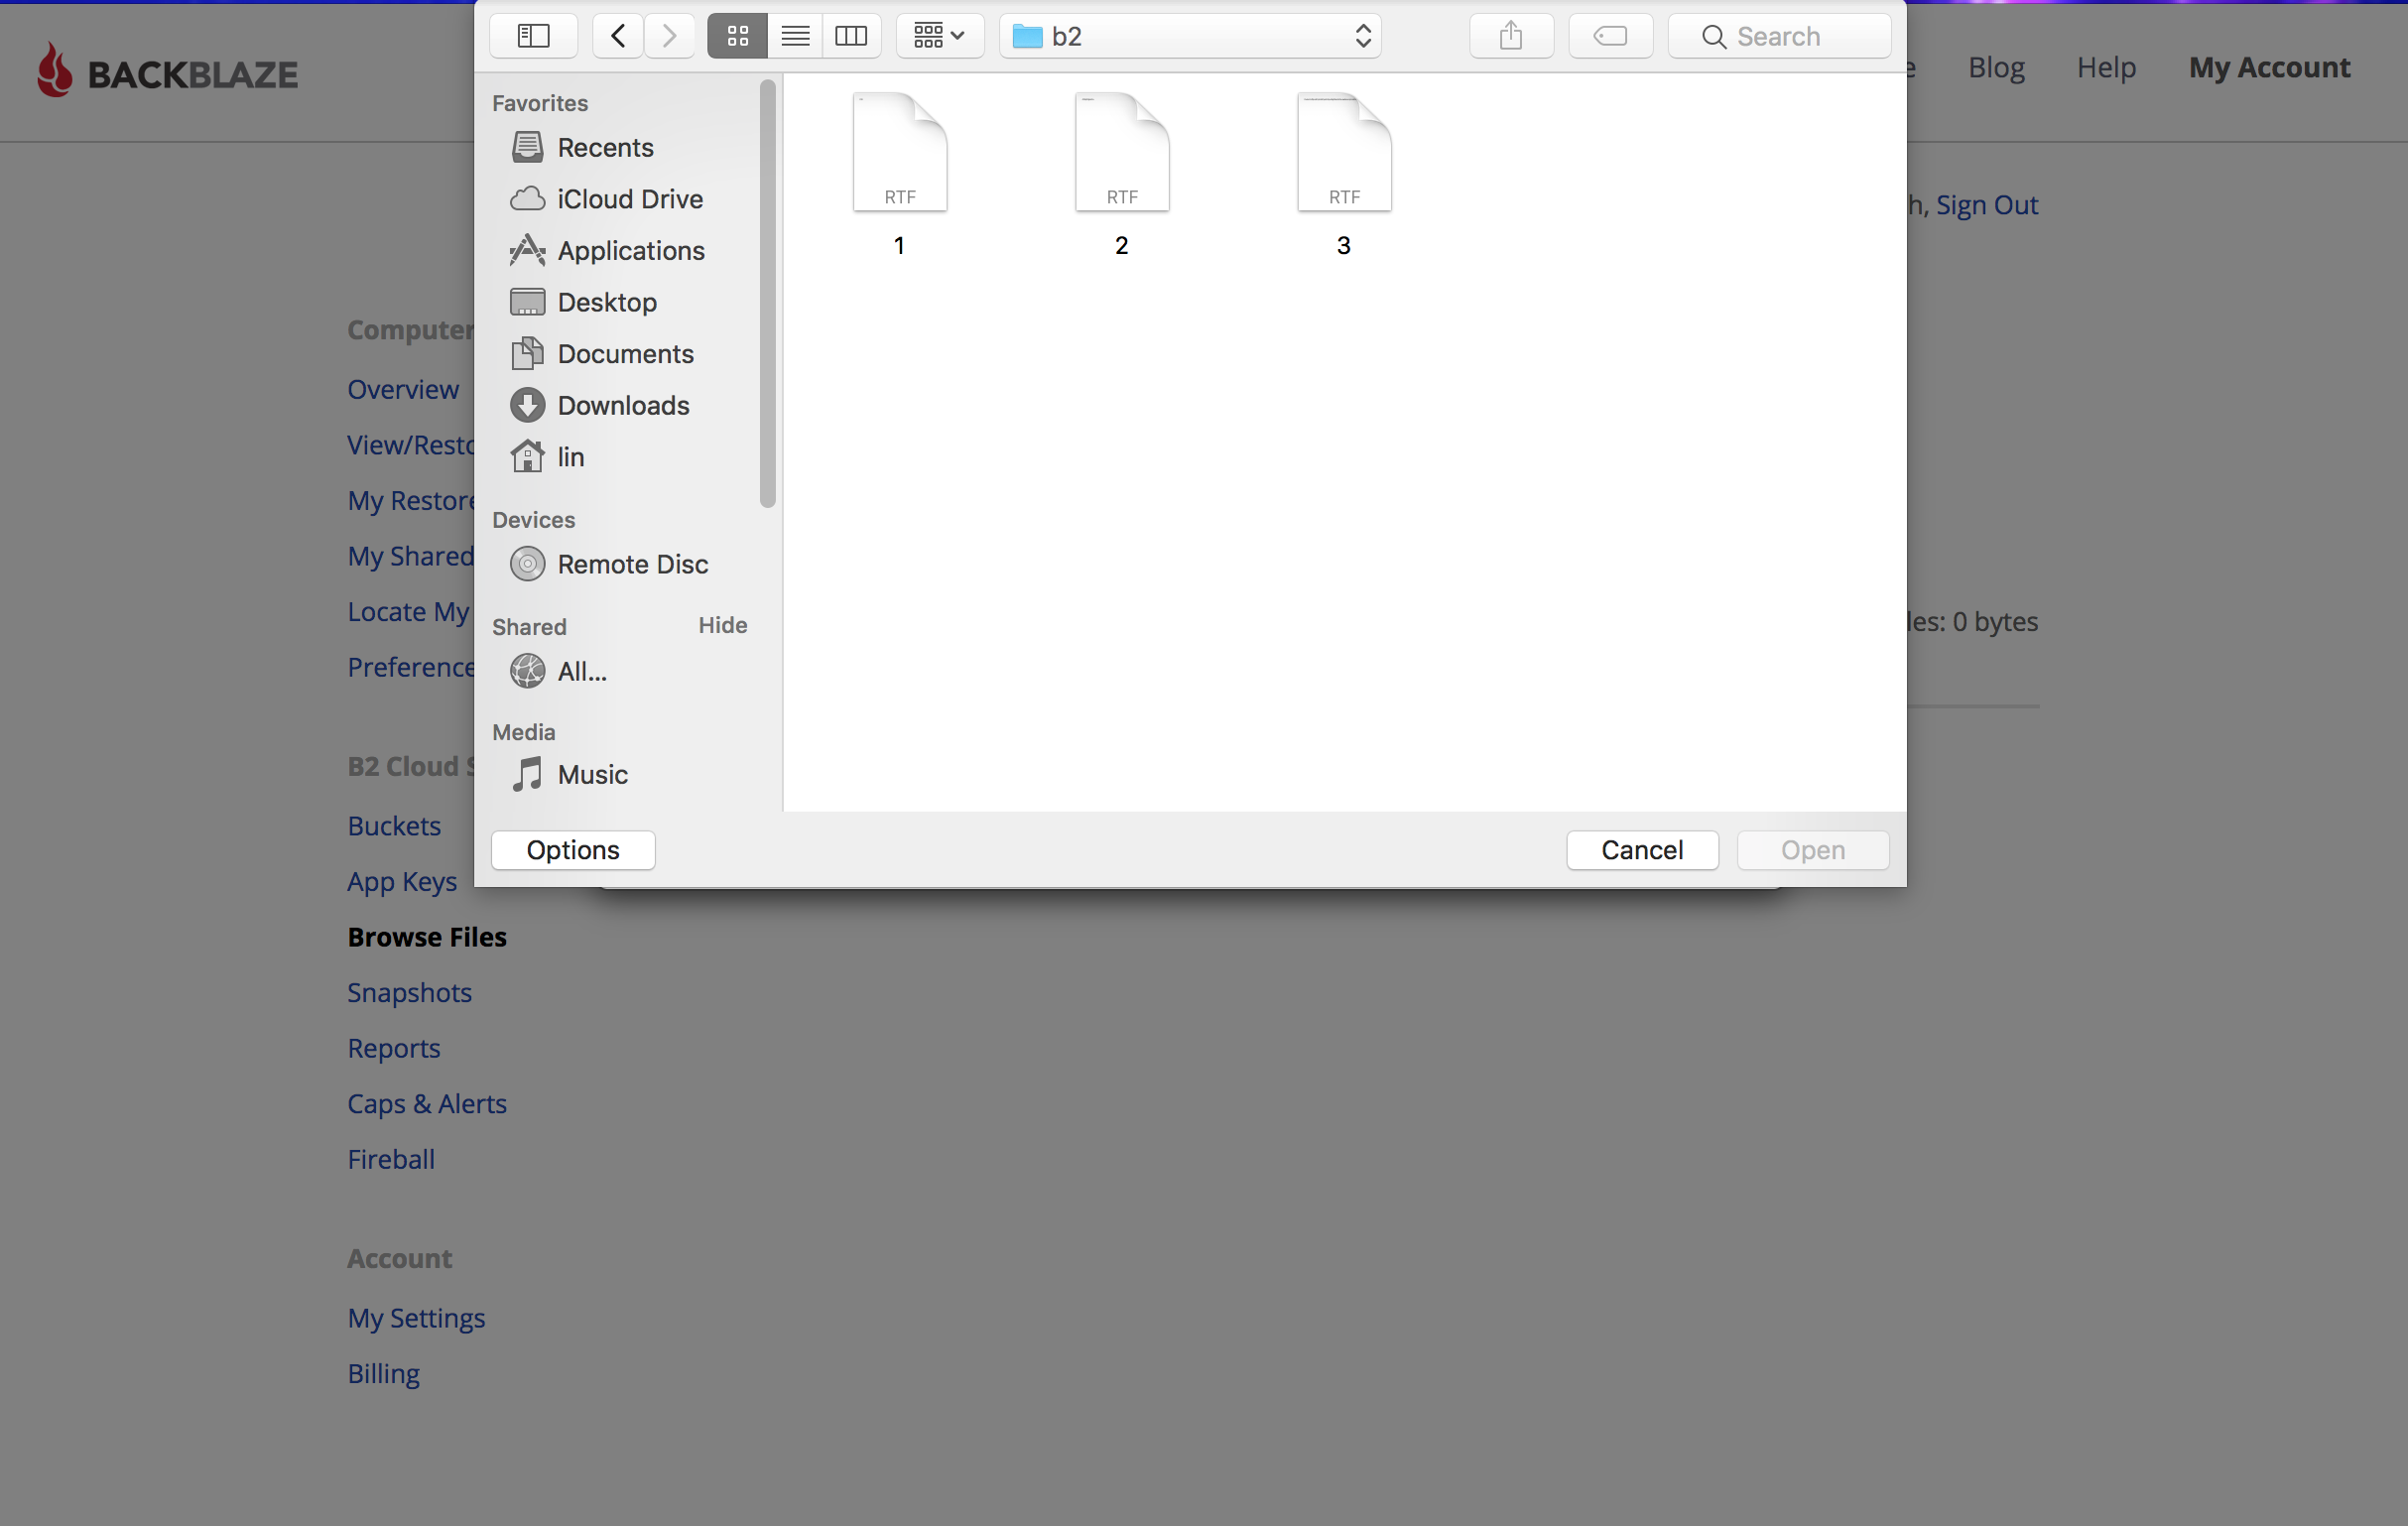Click the Open button
Viewport: 2408px width, 1526px height.
point(1813,850)
